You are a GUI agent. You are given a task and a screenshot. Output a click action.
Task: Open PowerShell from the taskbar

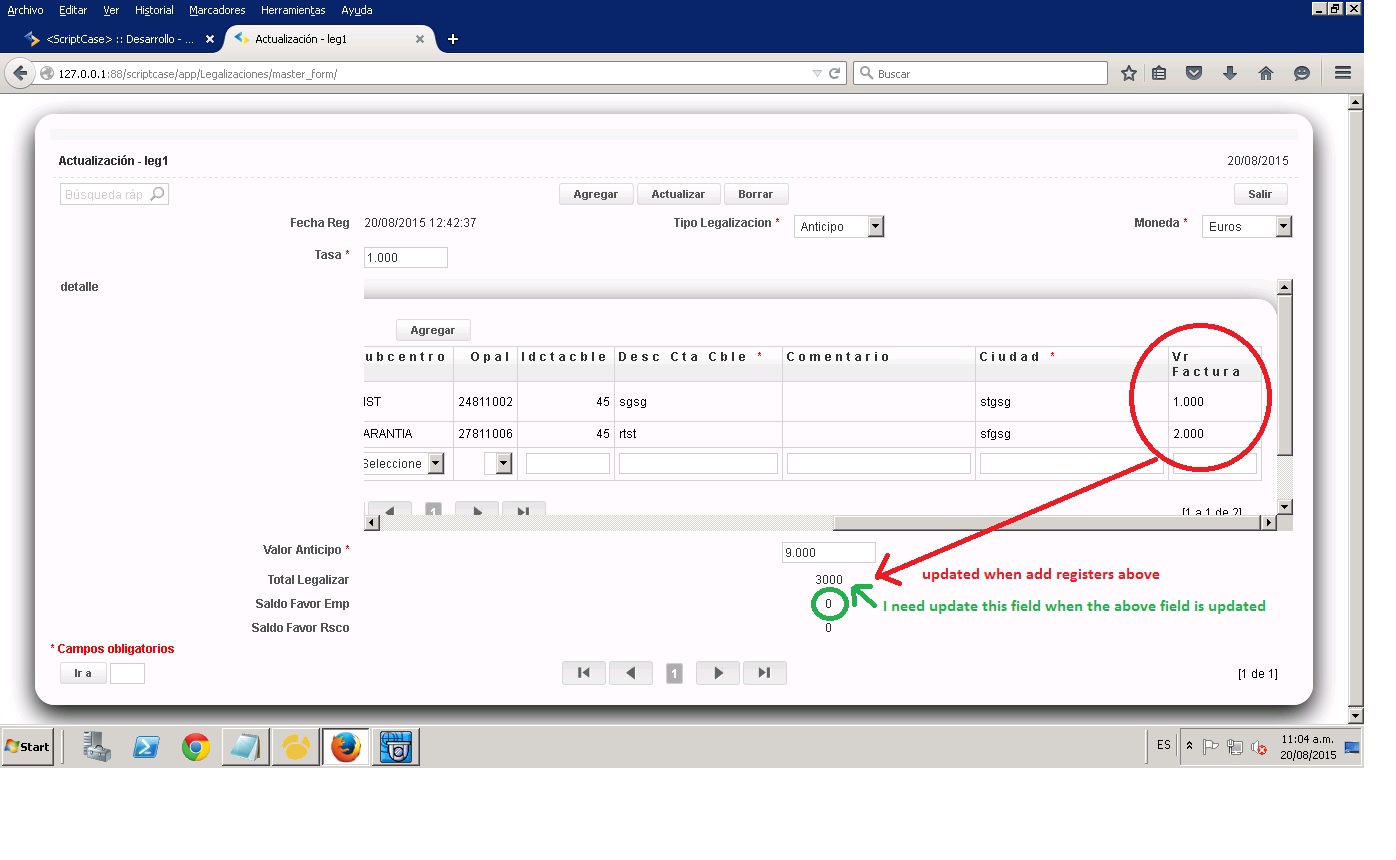146,747
